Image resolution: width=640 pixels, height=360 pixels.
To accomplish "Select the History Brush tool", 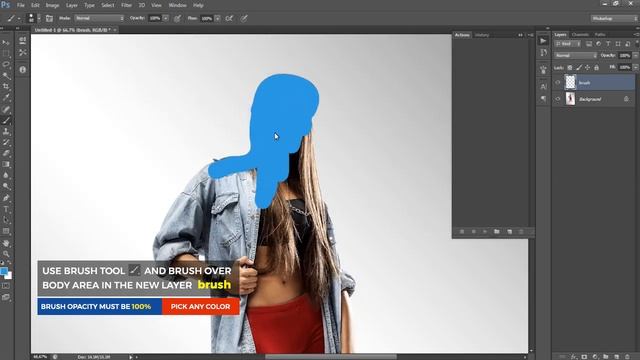I will pos(6,142).
